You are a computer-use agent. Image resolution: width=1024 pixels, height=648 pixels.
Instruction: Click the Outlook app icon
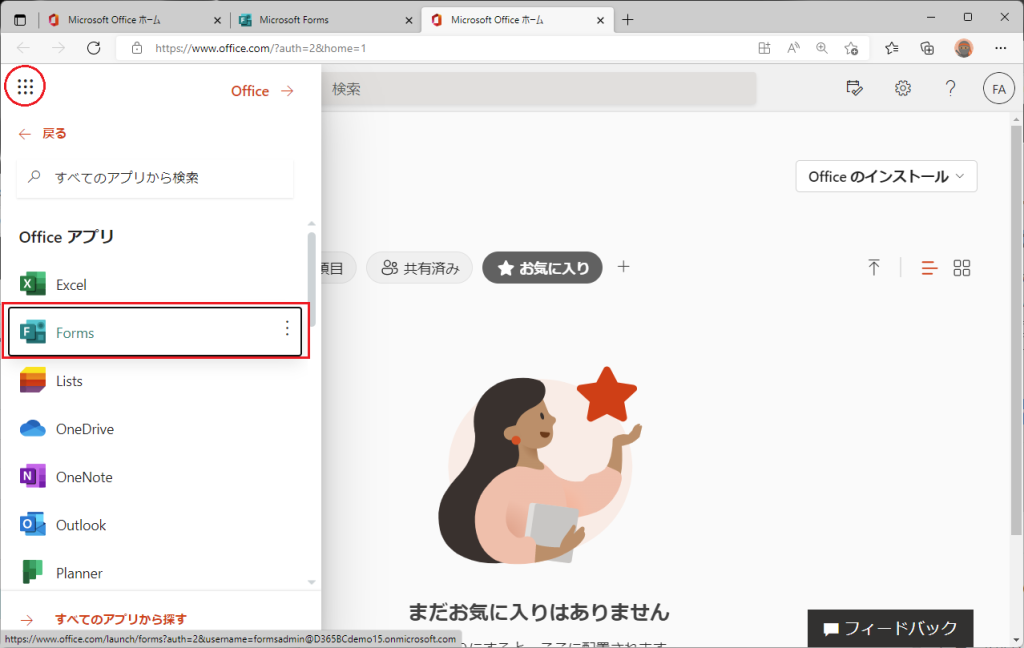click(x=33, y=525)
